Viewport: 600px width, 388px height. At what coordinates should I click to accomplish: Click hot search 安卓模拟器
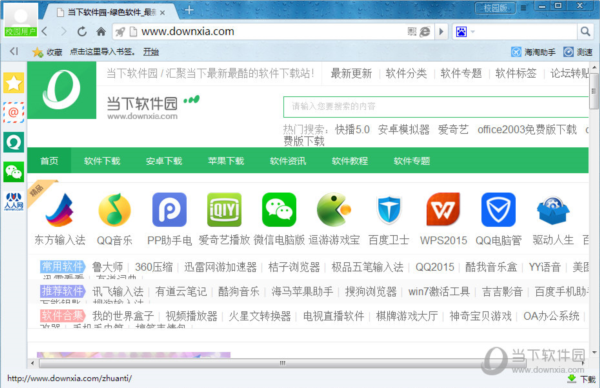(404, 130)
